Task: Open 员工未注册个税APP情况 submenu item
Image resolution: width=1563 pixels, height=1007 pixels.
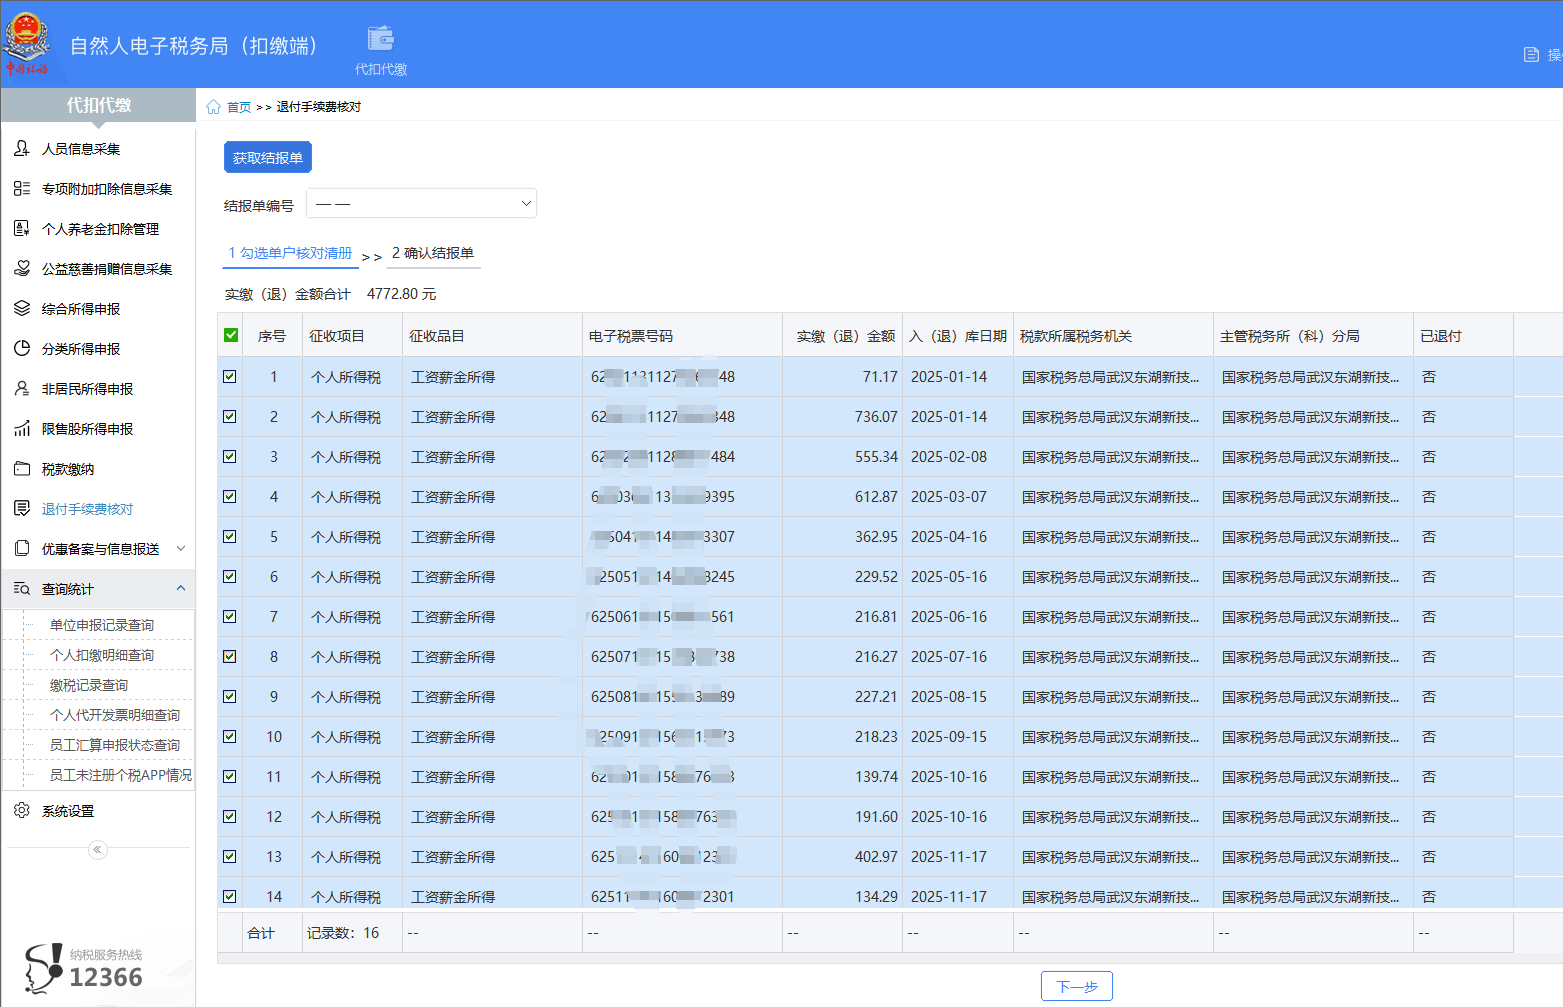Action: [121, 775]
